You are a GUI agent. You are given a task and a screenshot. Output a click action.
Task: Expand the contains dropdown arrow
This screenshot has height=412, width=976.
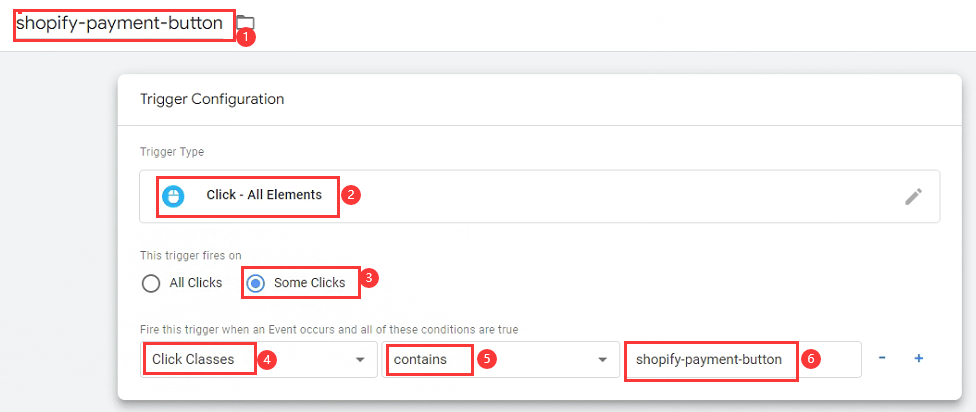click(x=602, y=360)
